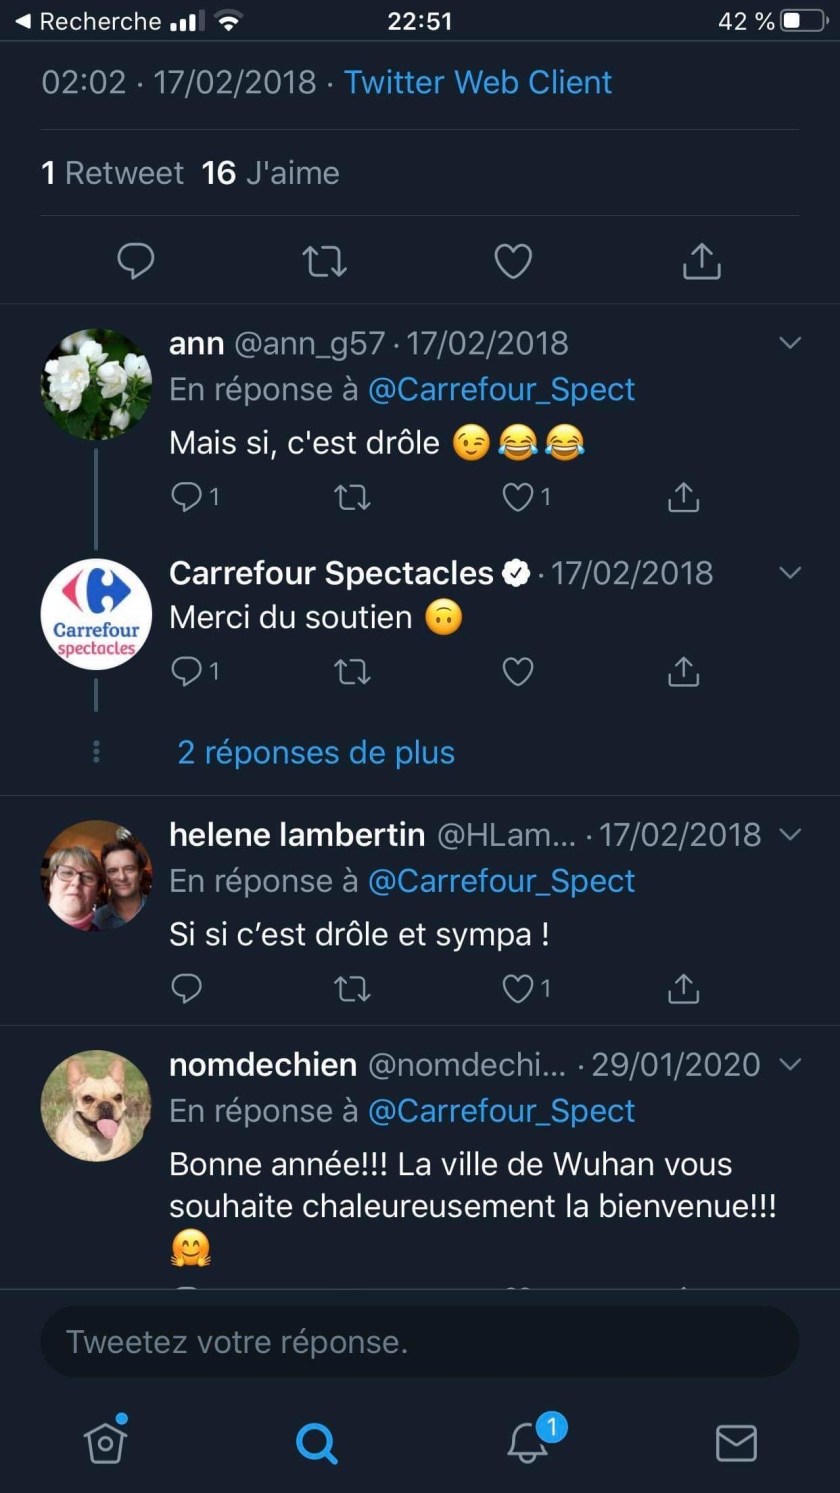Open Carrefour Spectacles profile picture

(96, 614)
